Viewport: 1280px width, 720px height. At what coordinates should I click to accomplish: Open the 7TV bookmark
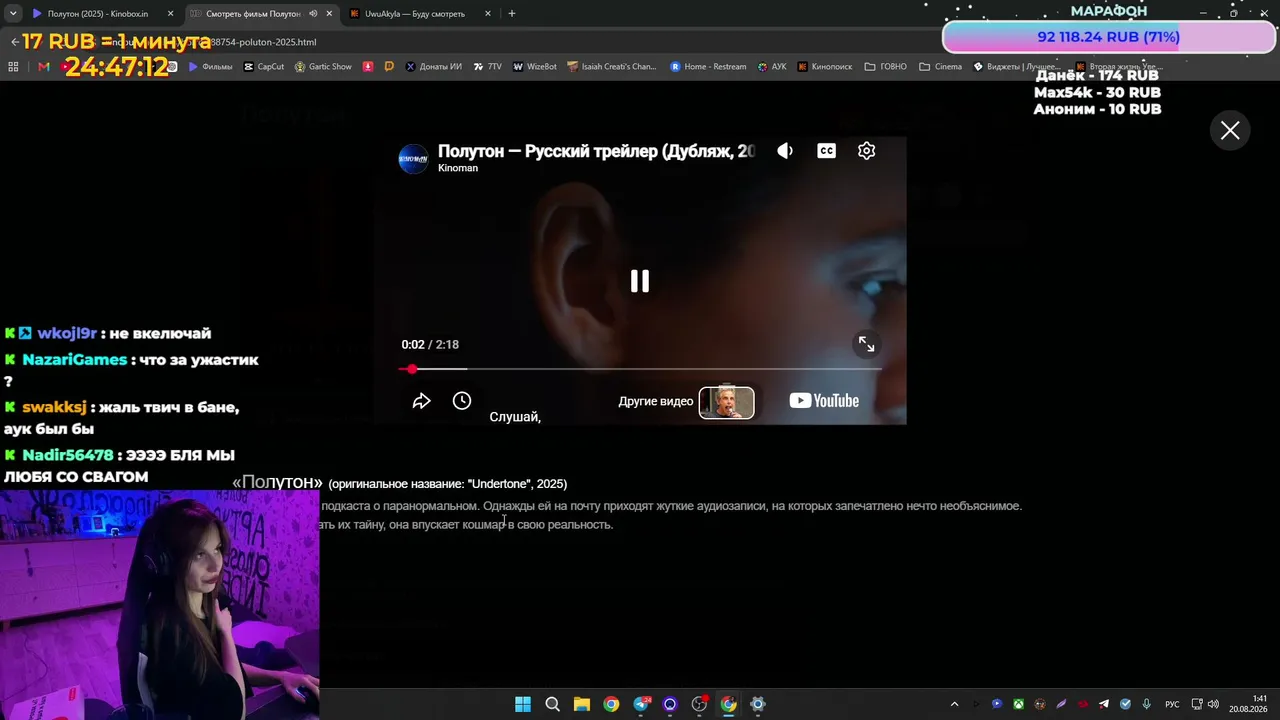pos(488,67)
